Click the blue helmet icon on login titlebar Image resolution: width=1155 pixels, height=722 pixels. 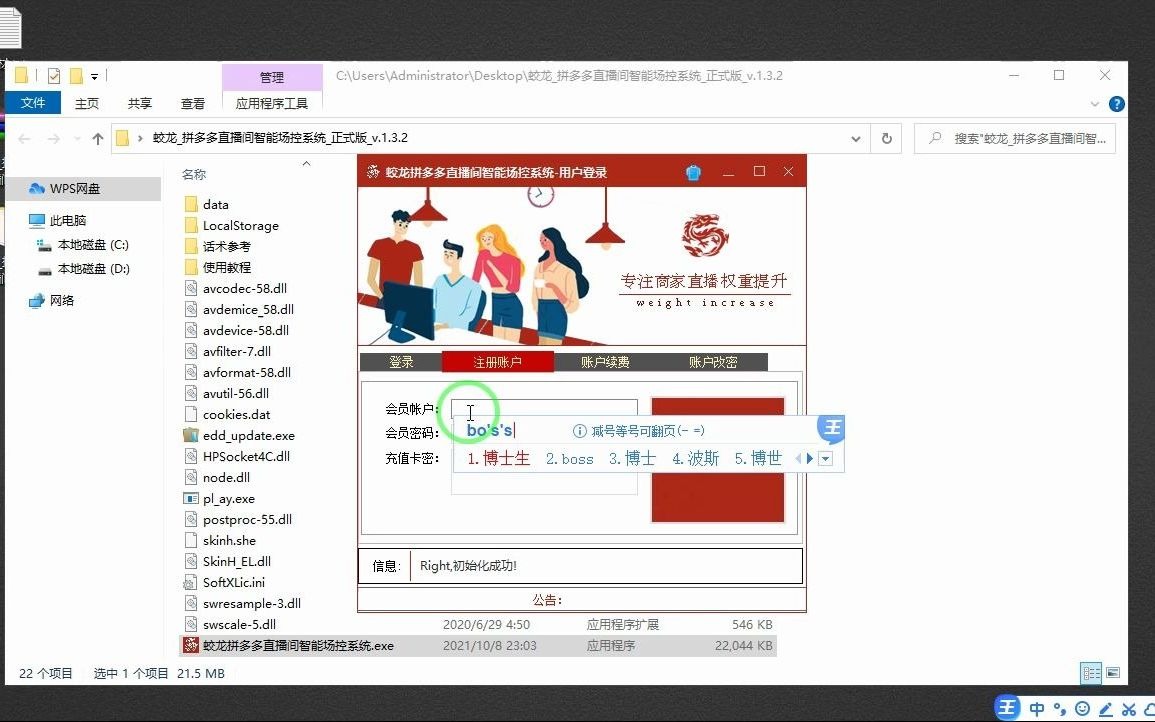[694, 171]
